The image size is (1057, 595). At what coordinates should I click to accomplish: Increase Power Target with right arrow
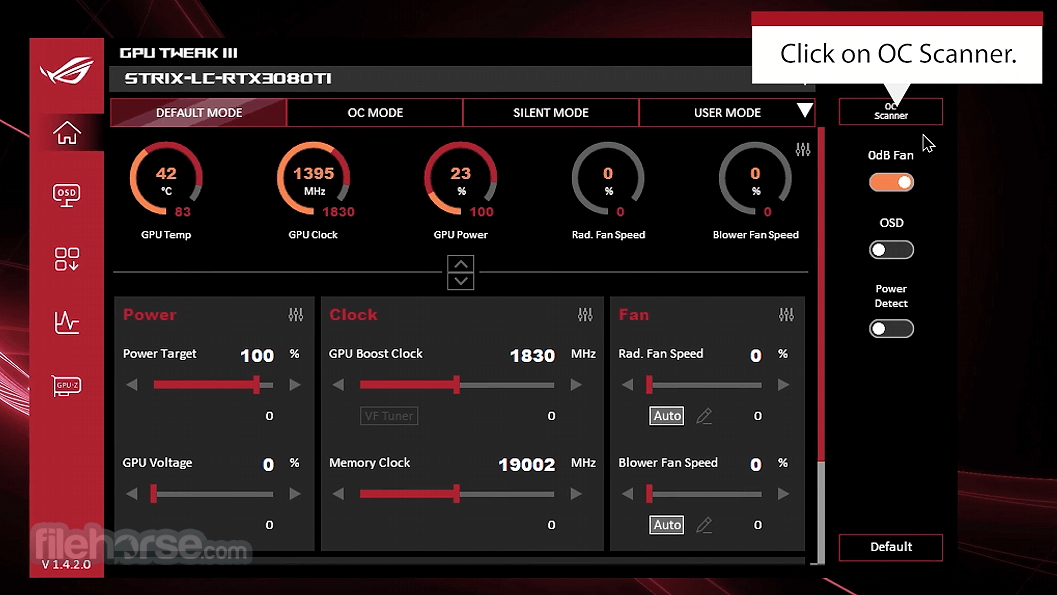[295, 385]
